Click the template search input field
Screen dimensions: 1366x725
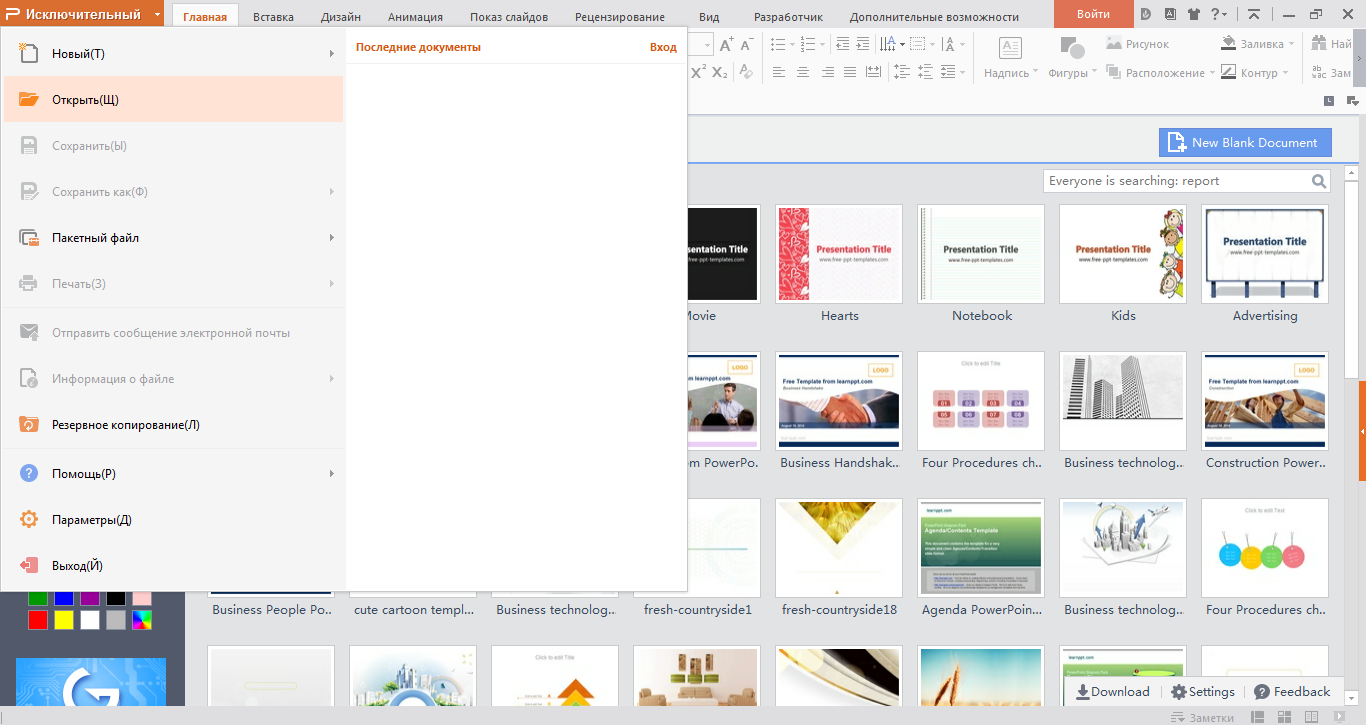tap(1175, 181)
